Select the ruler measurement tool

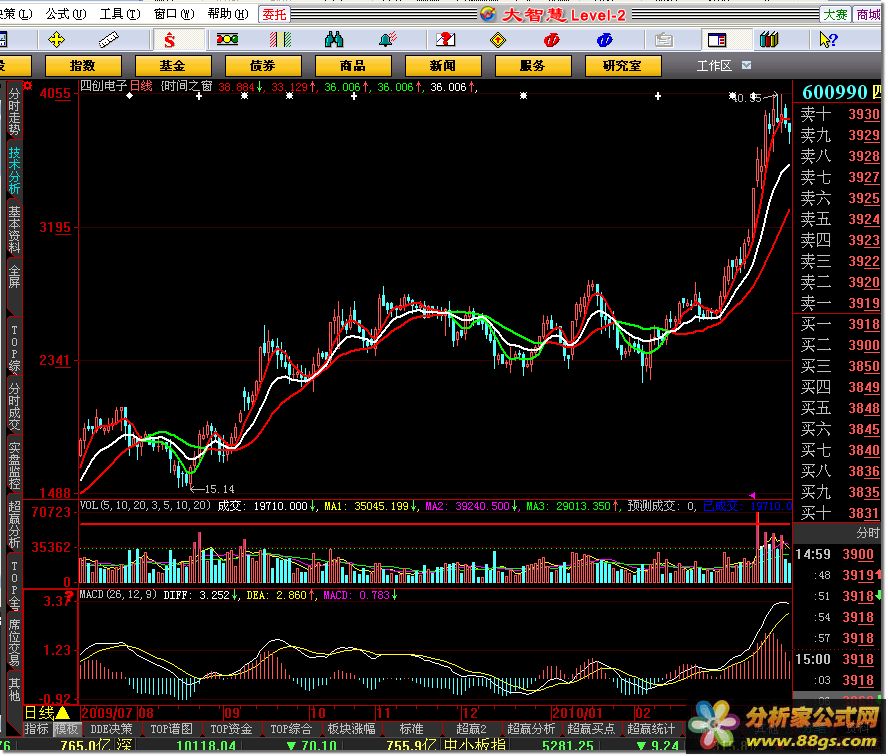click(x=108, y=40)
